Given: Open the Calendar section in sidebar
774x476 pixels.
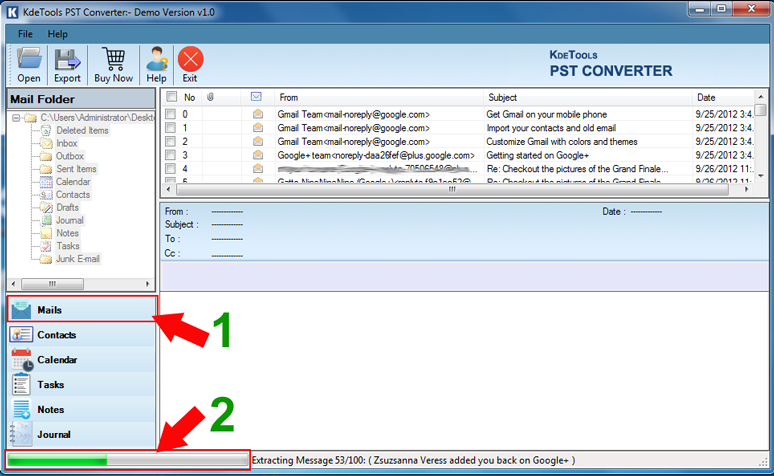Looking at the screenshot, I should [x=57, y=360].
